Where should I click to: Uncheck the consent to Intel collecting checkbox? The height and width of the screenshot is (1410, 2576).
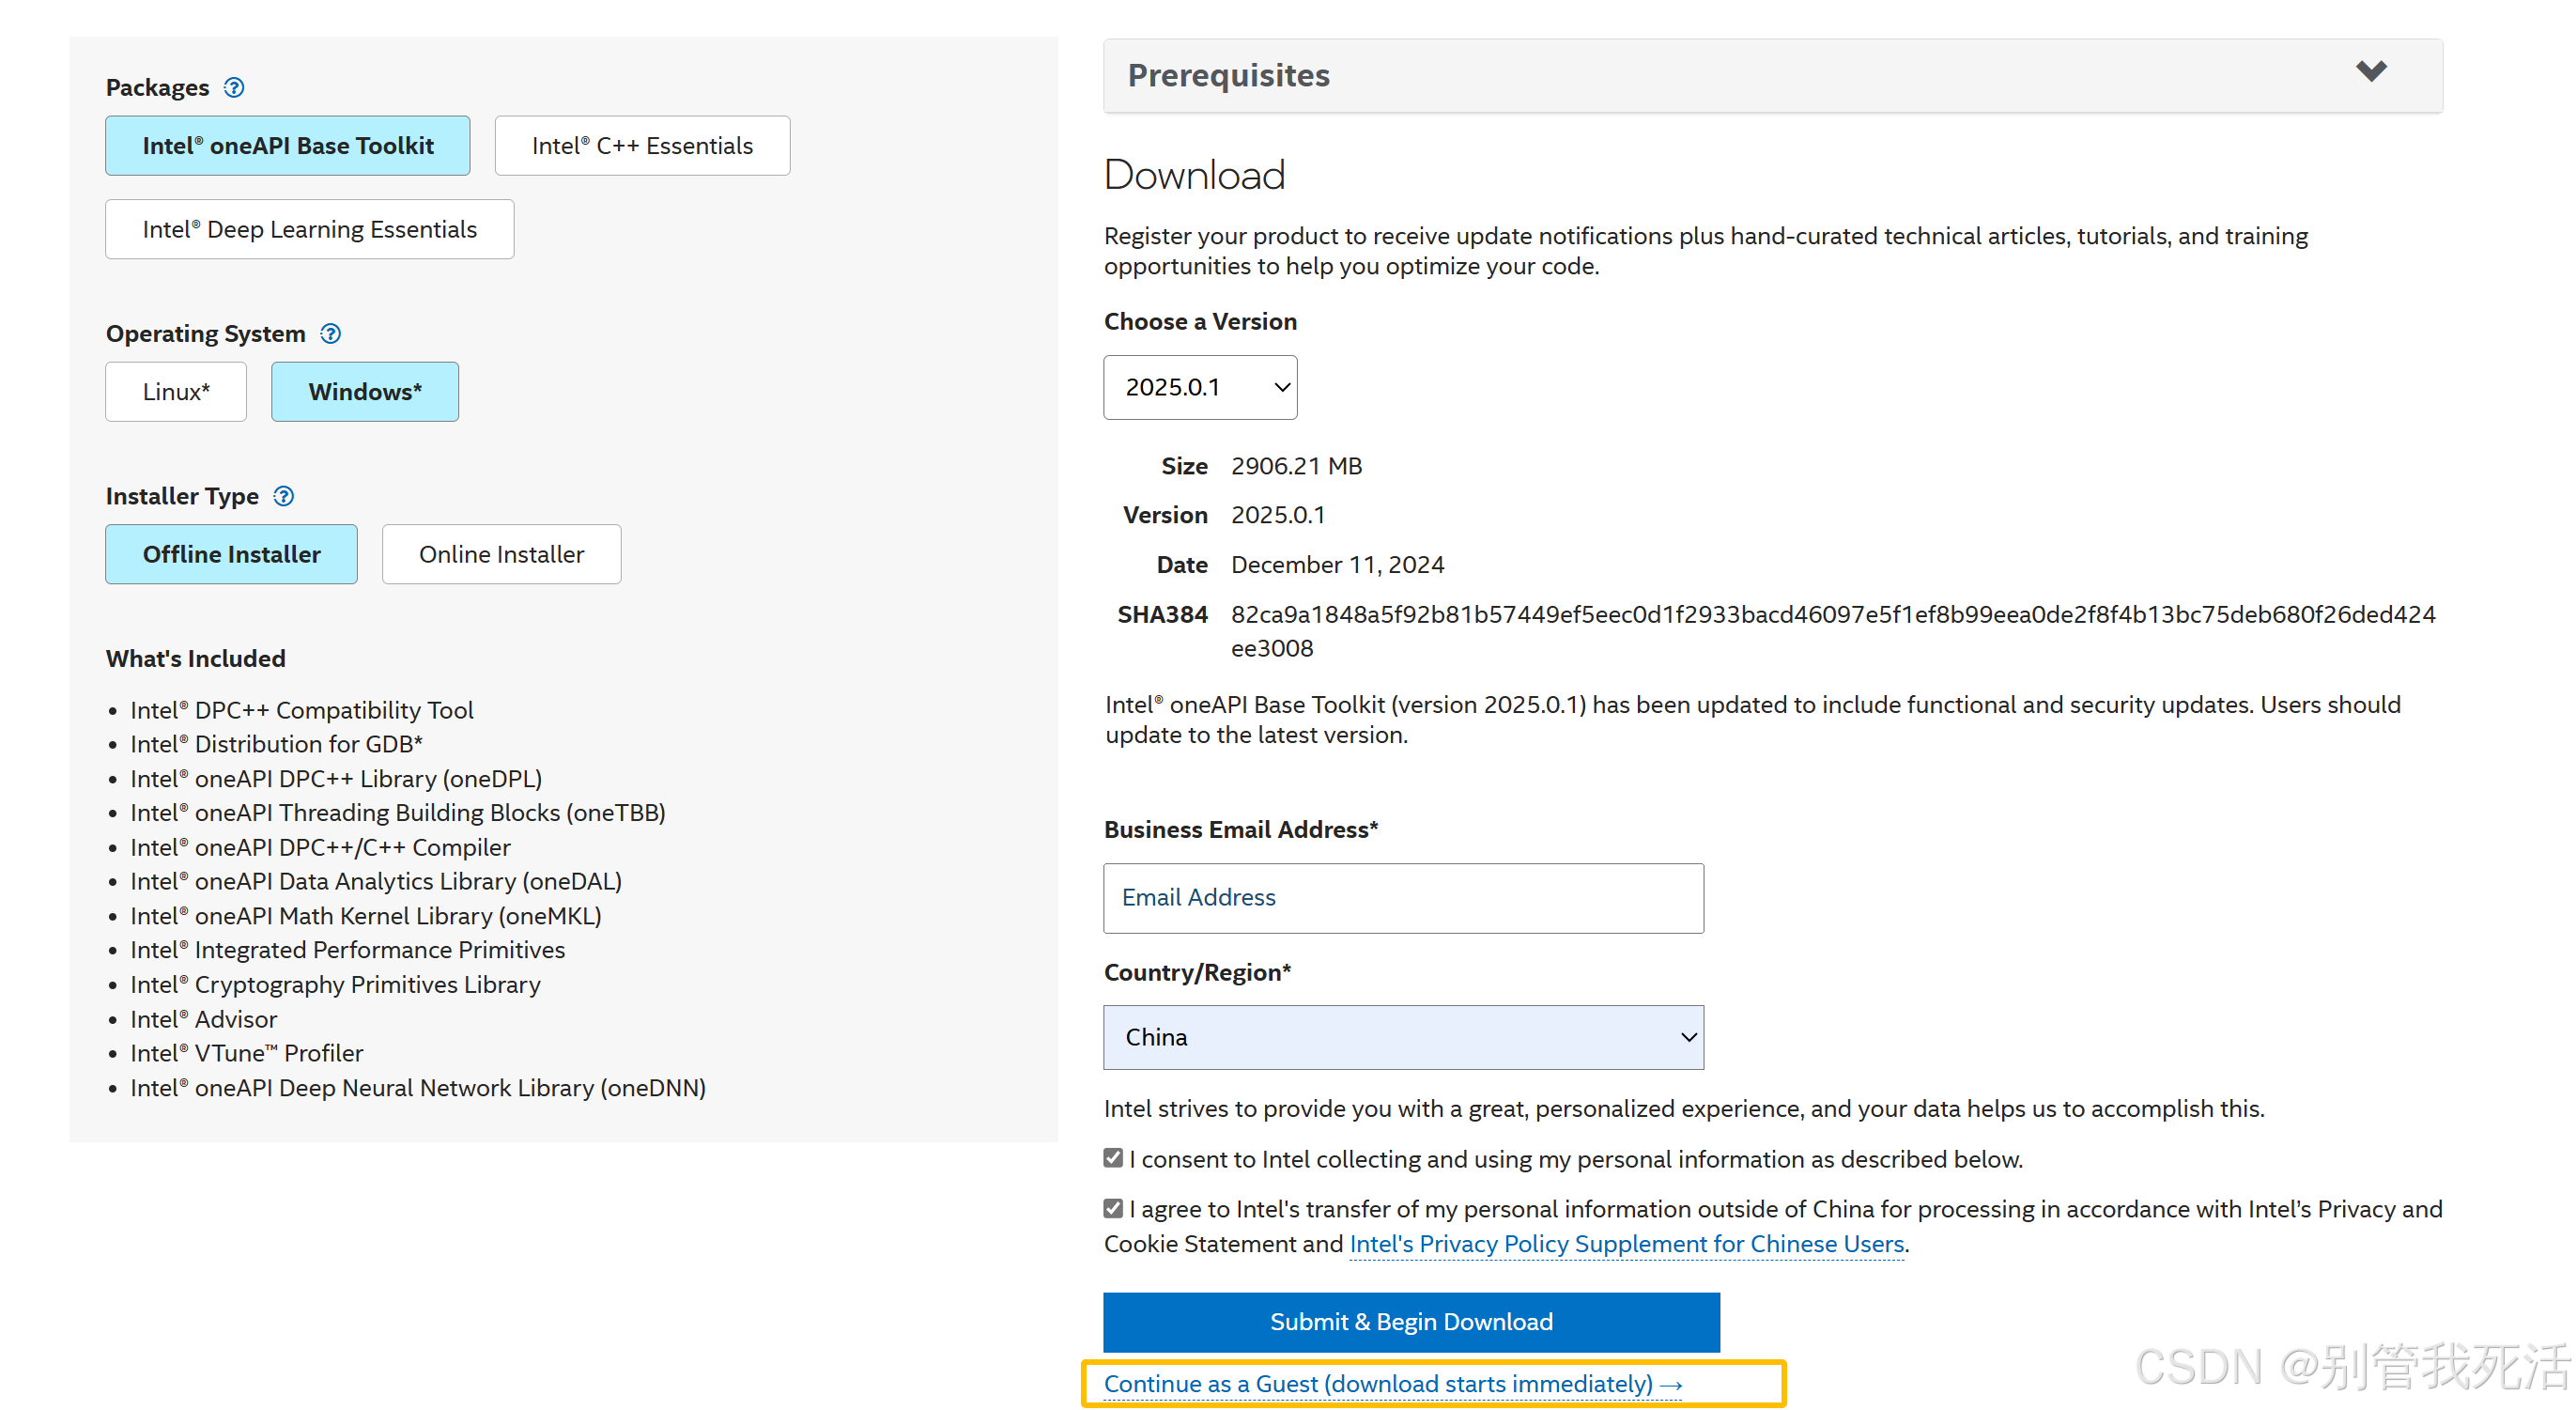pos(1113,1158)
